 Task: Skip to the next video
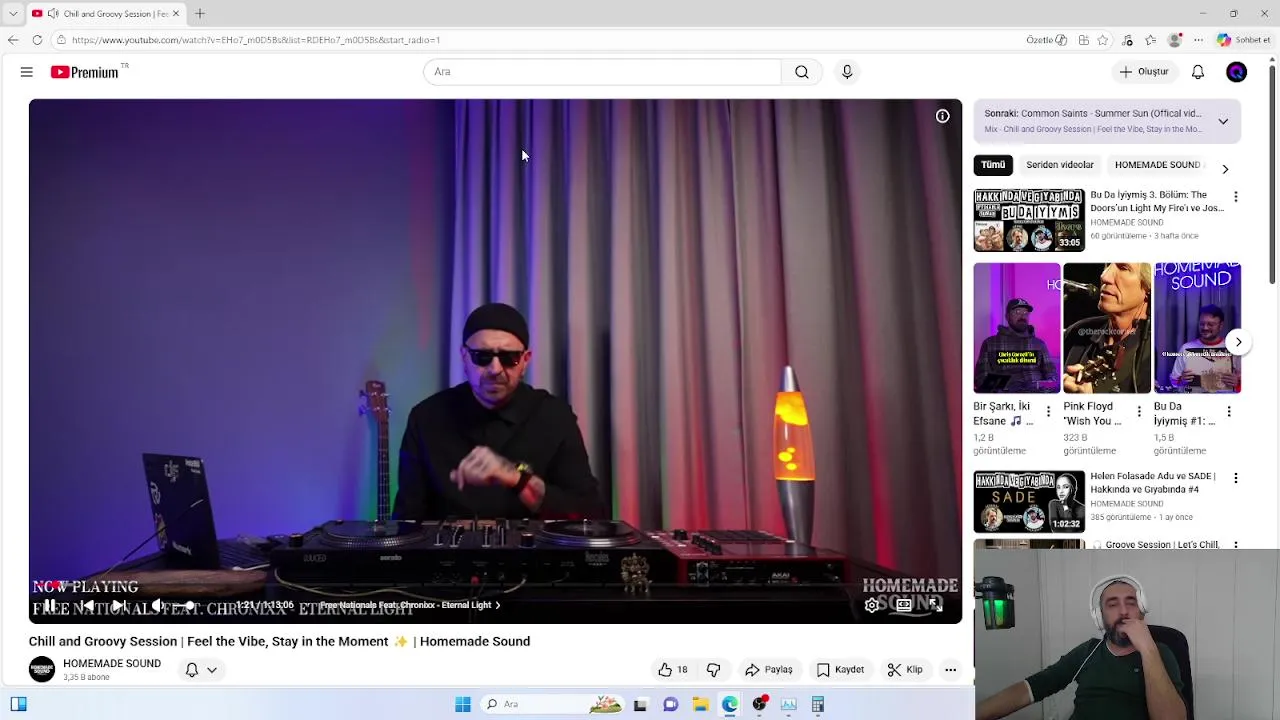pyautogui.click(x=119, y=605)
